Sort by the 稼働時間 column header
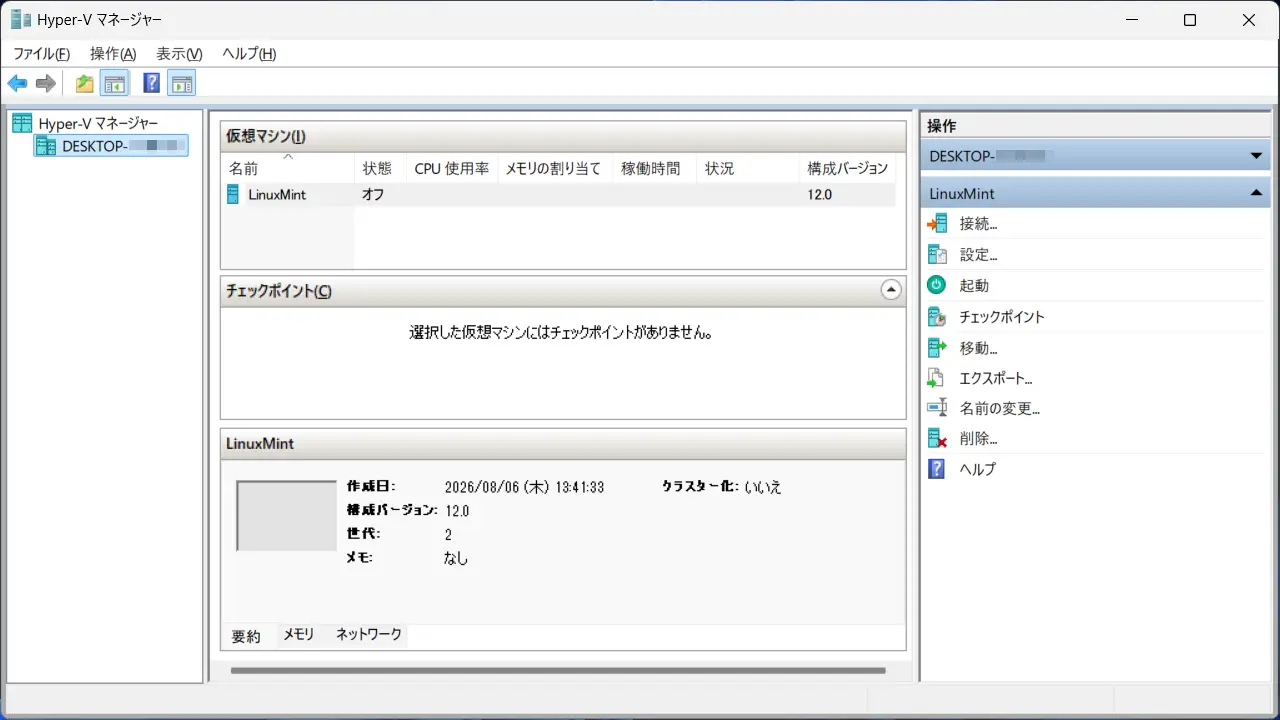The width and height of the screenshot is (1280, 720). (654, 168)
